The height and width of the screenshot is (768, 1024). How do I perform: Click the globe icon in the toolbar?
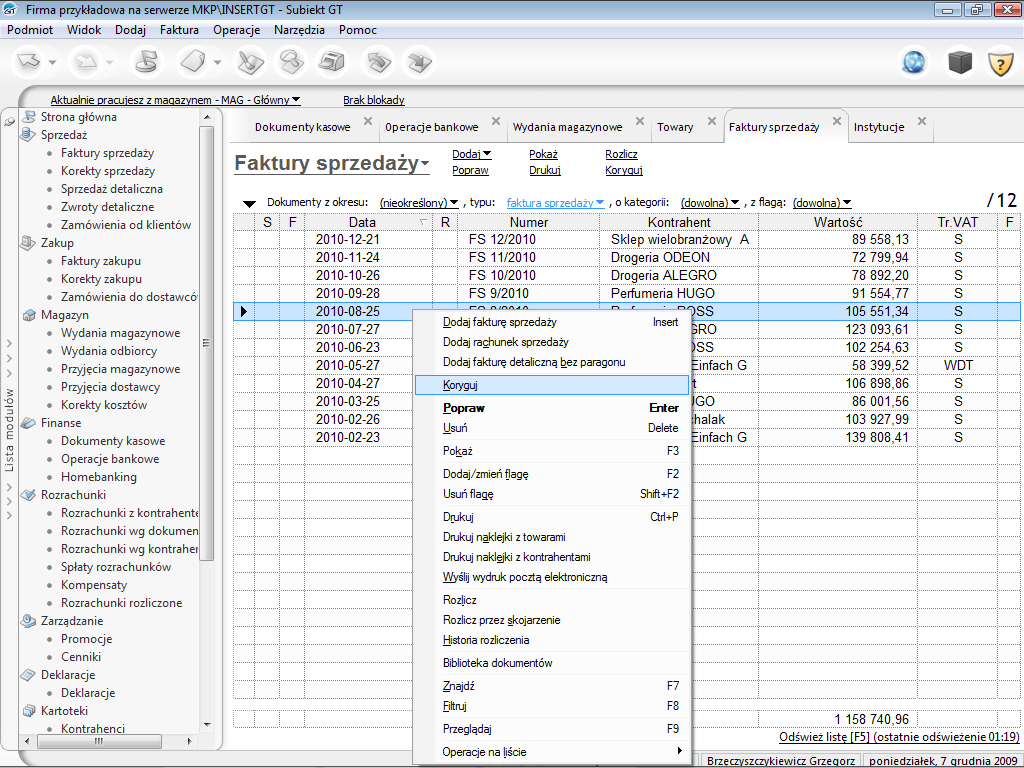[913, 63]
